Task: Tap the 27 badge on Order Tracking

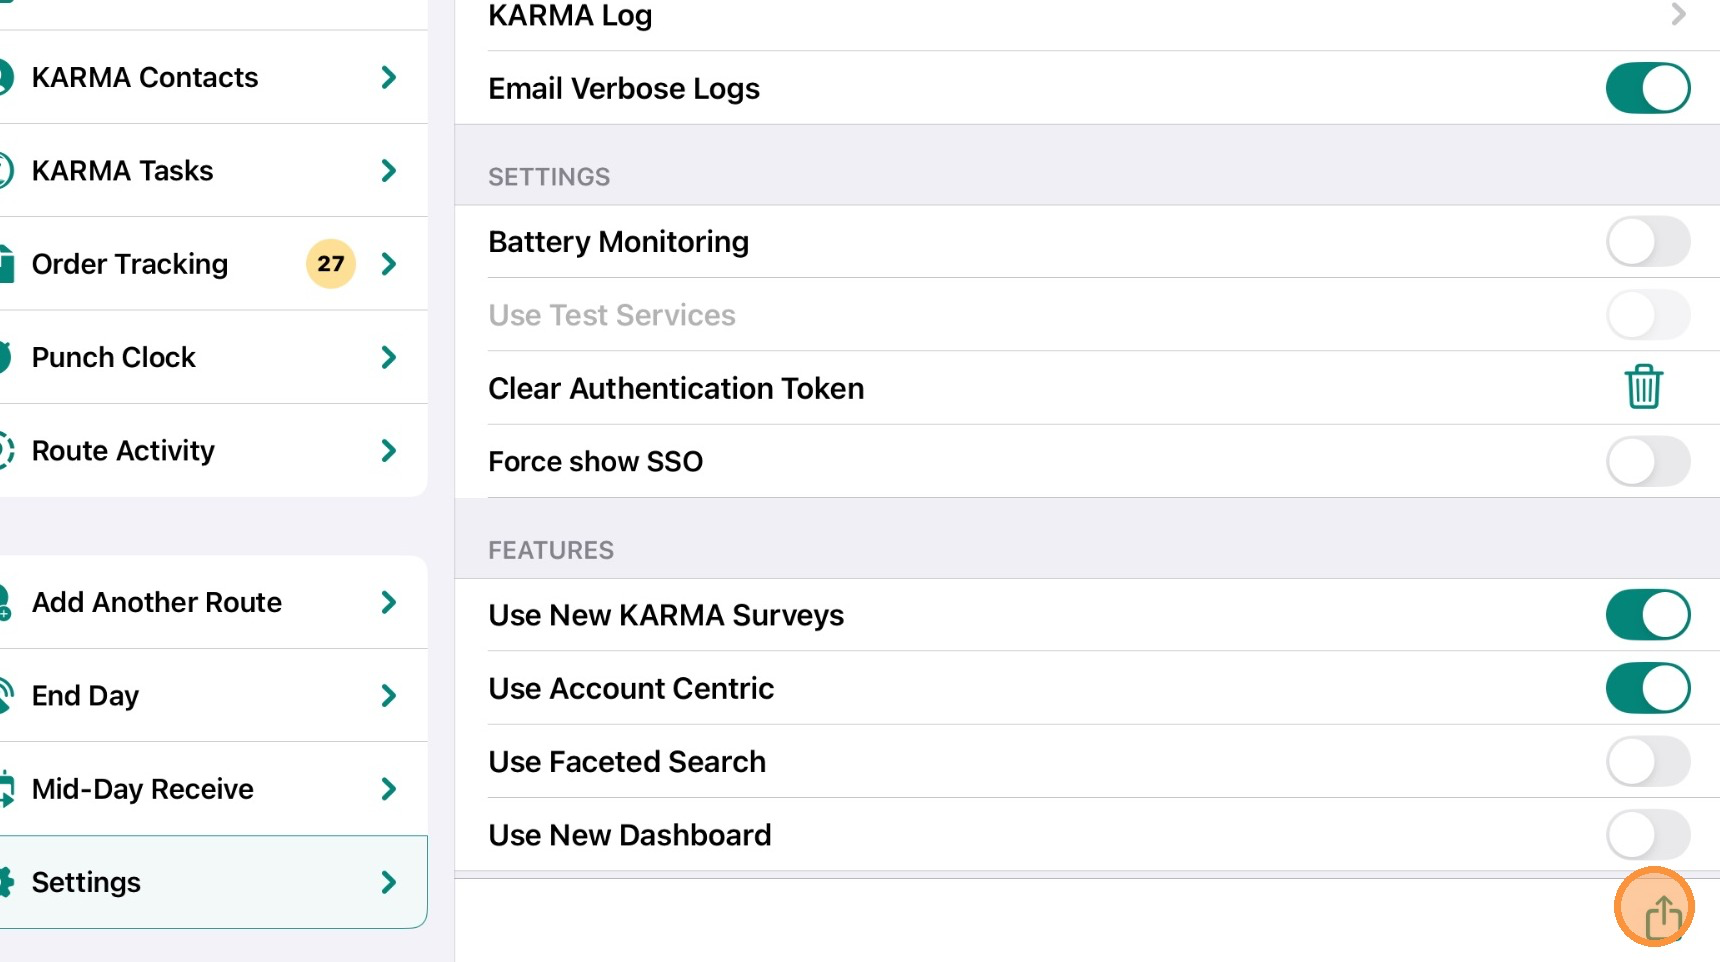Action: 331,264
